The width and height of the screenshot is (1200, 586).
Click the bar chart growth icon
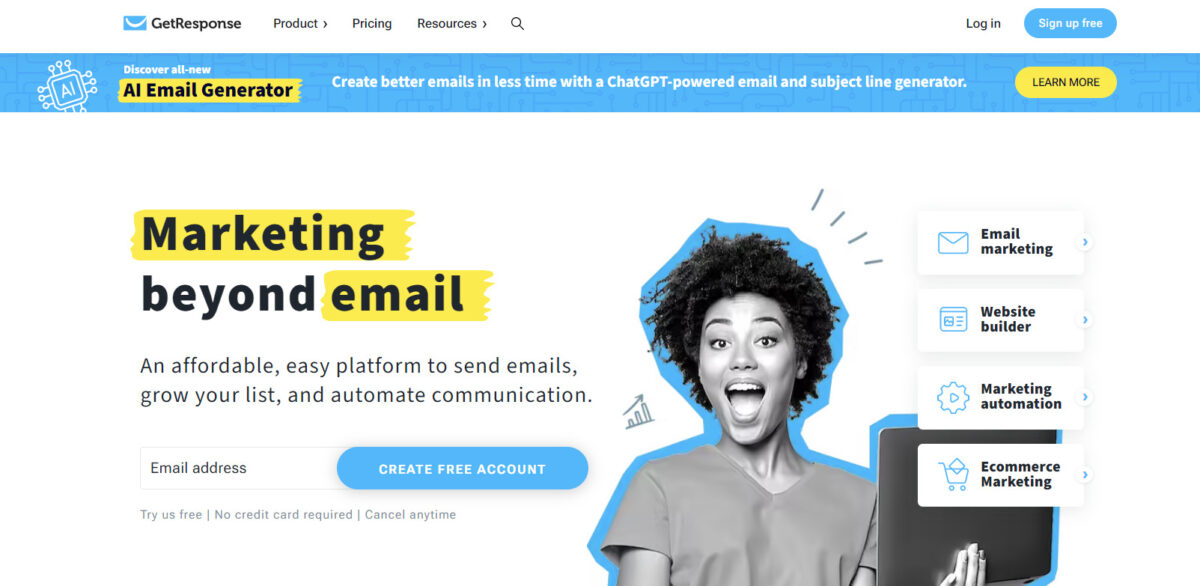(638, 411)
